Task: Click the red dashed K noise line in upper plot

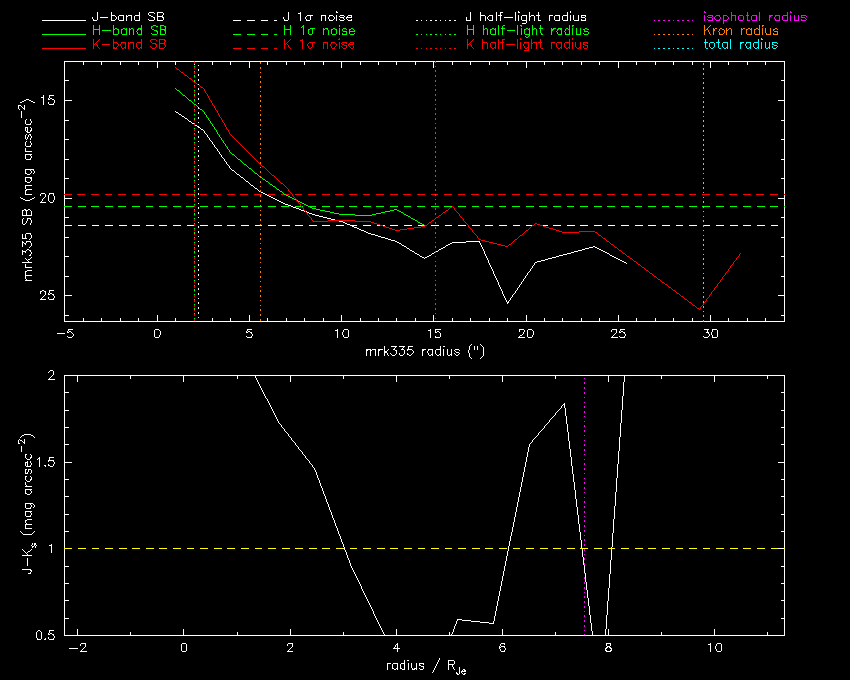Action: tap(500, 195)
